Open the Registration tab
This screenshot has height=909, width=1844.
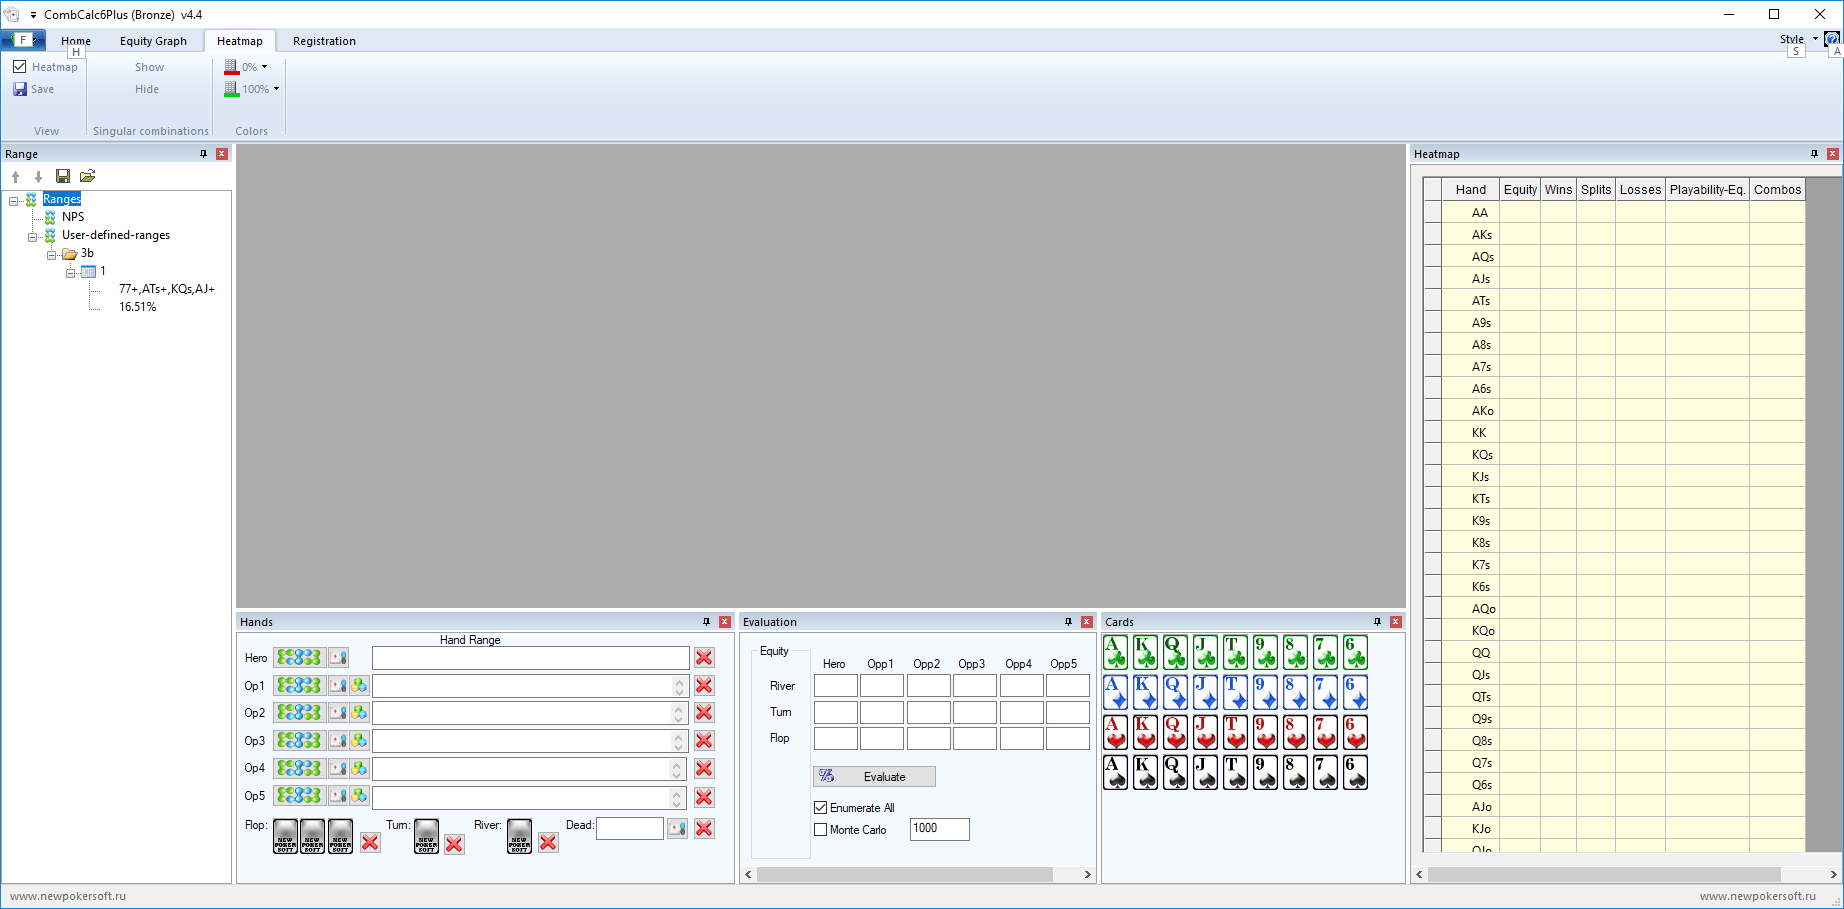324,41
